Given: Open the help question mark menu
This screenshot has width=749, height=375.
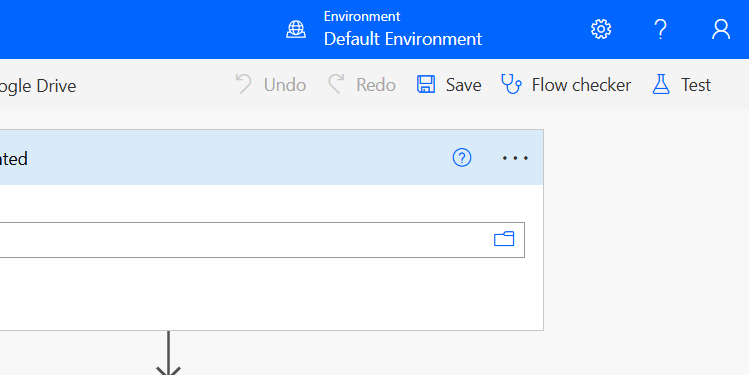Looking at the screenshot, I should [660, 30].
